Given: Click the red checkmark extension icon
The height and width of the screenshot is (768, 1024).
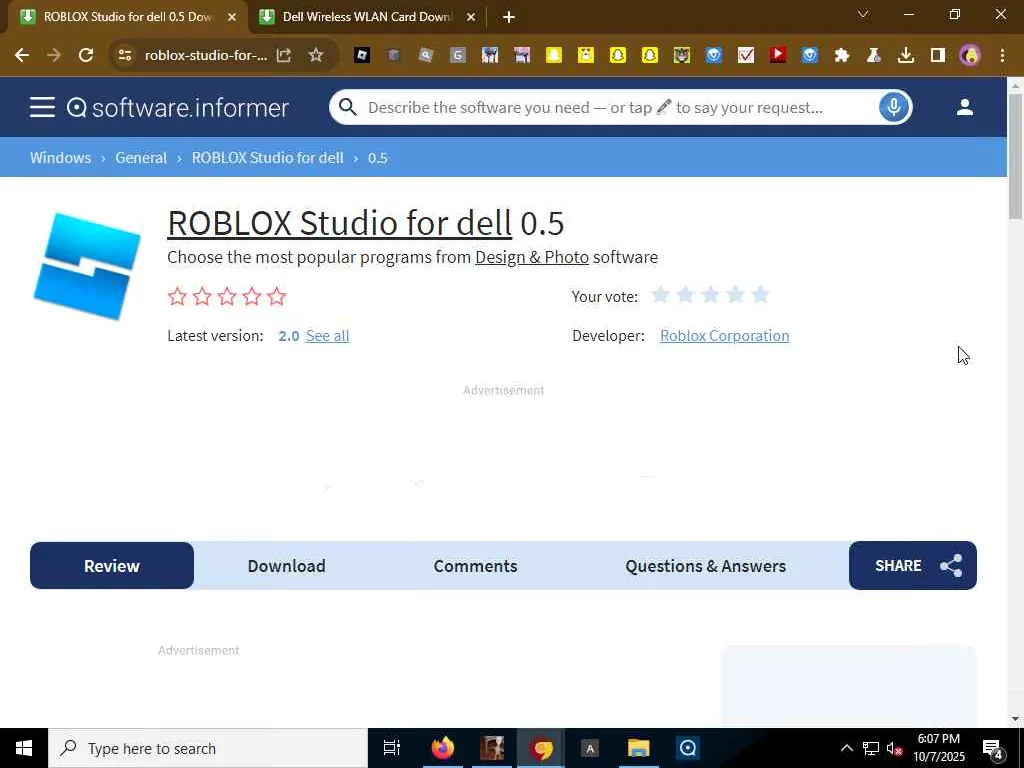Looking at the screenshot, I should coord(745,56).
